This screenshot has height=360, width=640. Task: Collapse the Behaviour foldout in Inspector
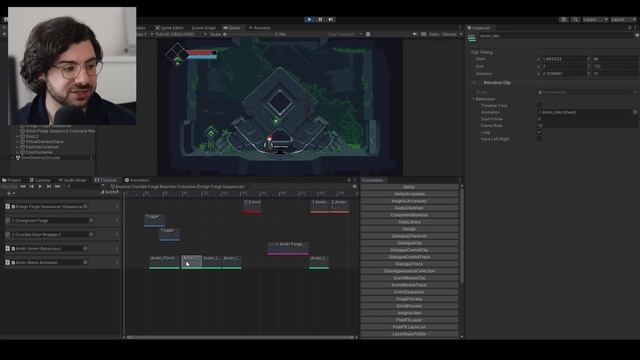[x=473, y=99]
